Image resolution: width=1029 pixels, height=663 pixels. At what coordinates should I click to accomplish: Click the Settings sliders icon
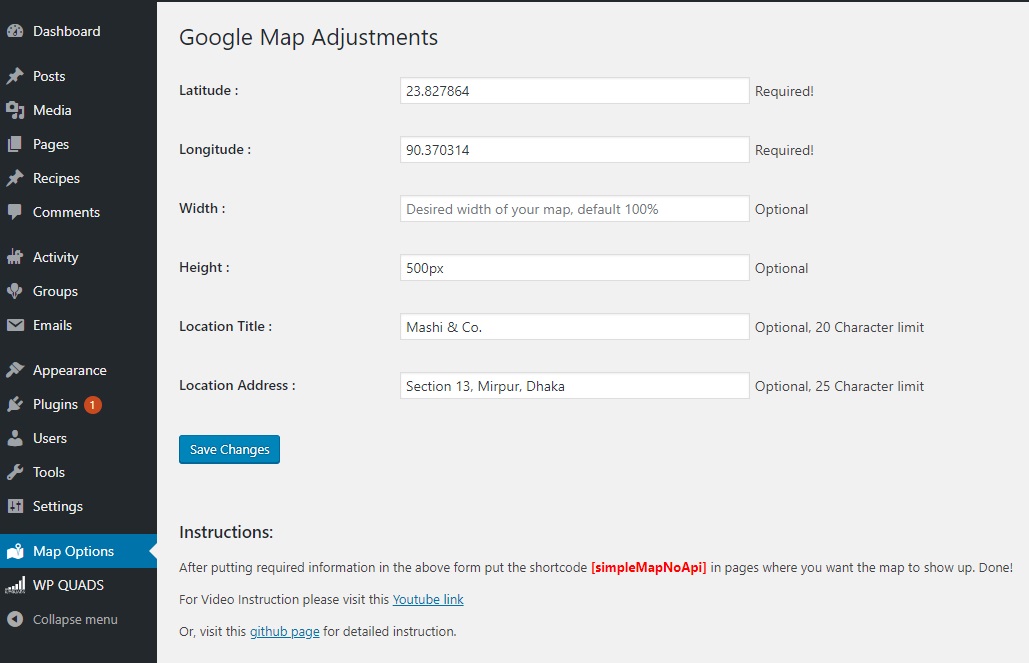coord(15,506)
